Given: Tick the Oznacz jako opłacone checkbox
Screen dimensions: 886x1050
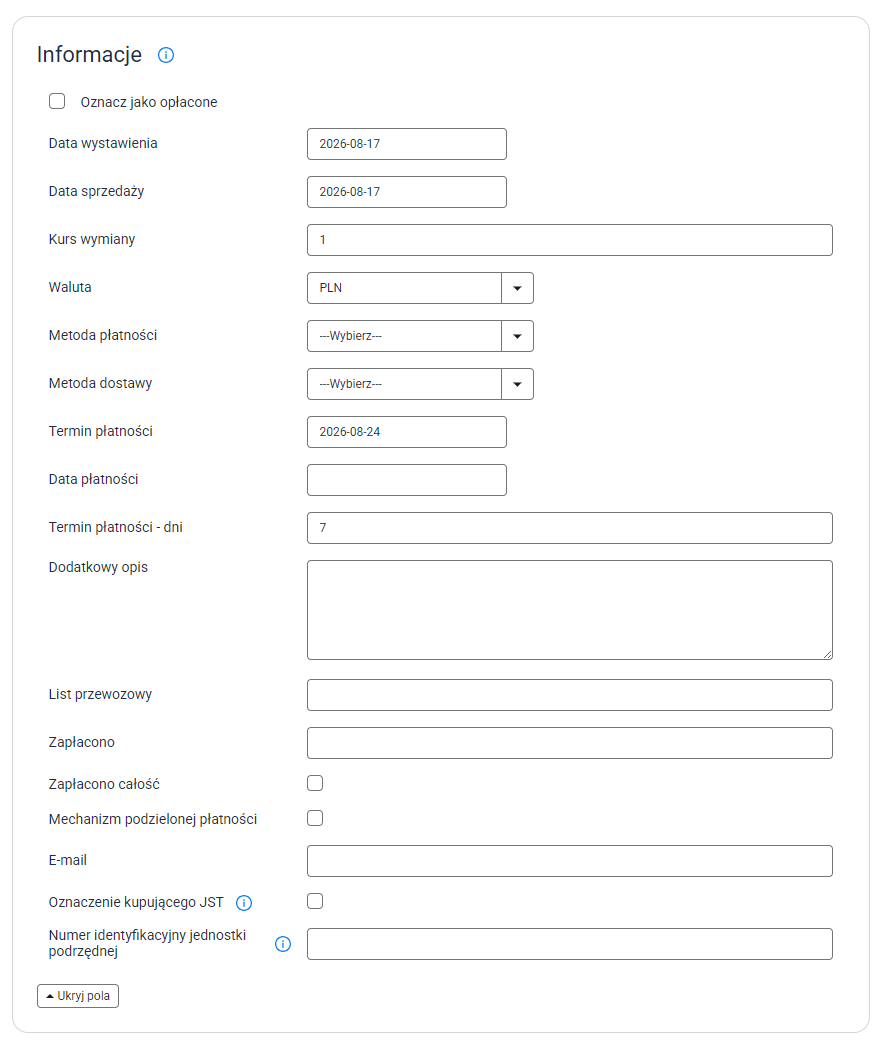Looking at the screenshot, I should pos(57,101).
